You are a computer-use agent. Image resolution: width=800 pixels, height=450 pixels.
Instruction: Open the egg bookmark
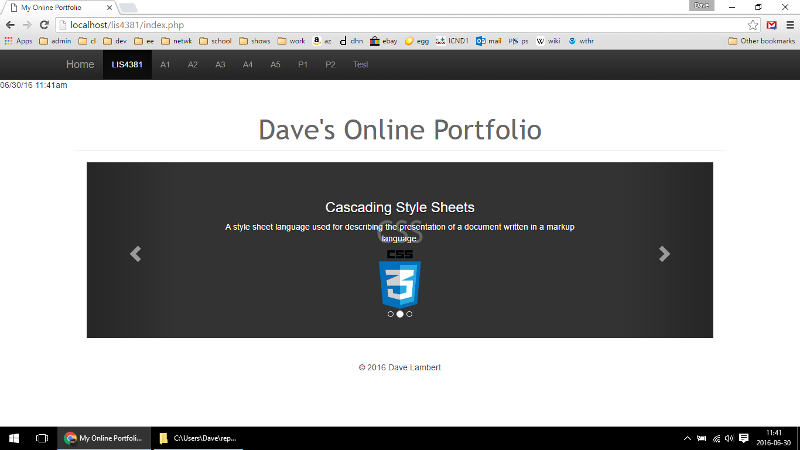pos(416,41)
